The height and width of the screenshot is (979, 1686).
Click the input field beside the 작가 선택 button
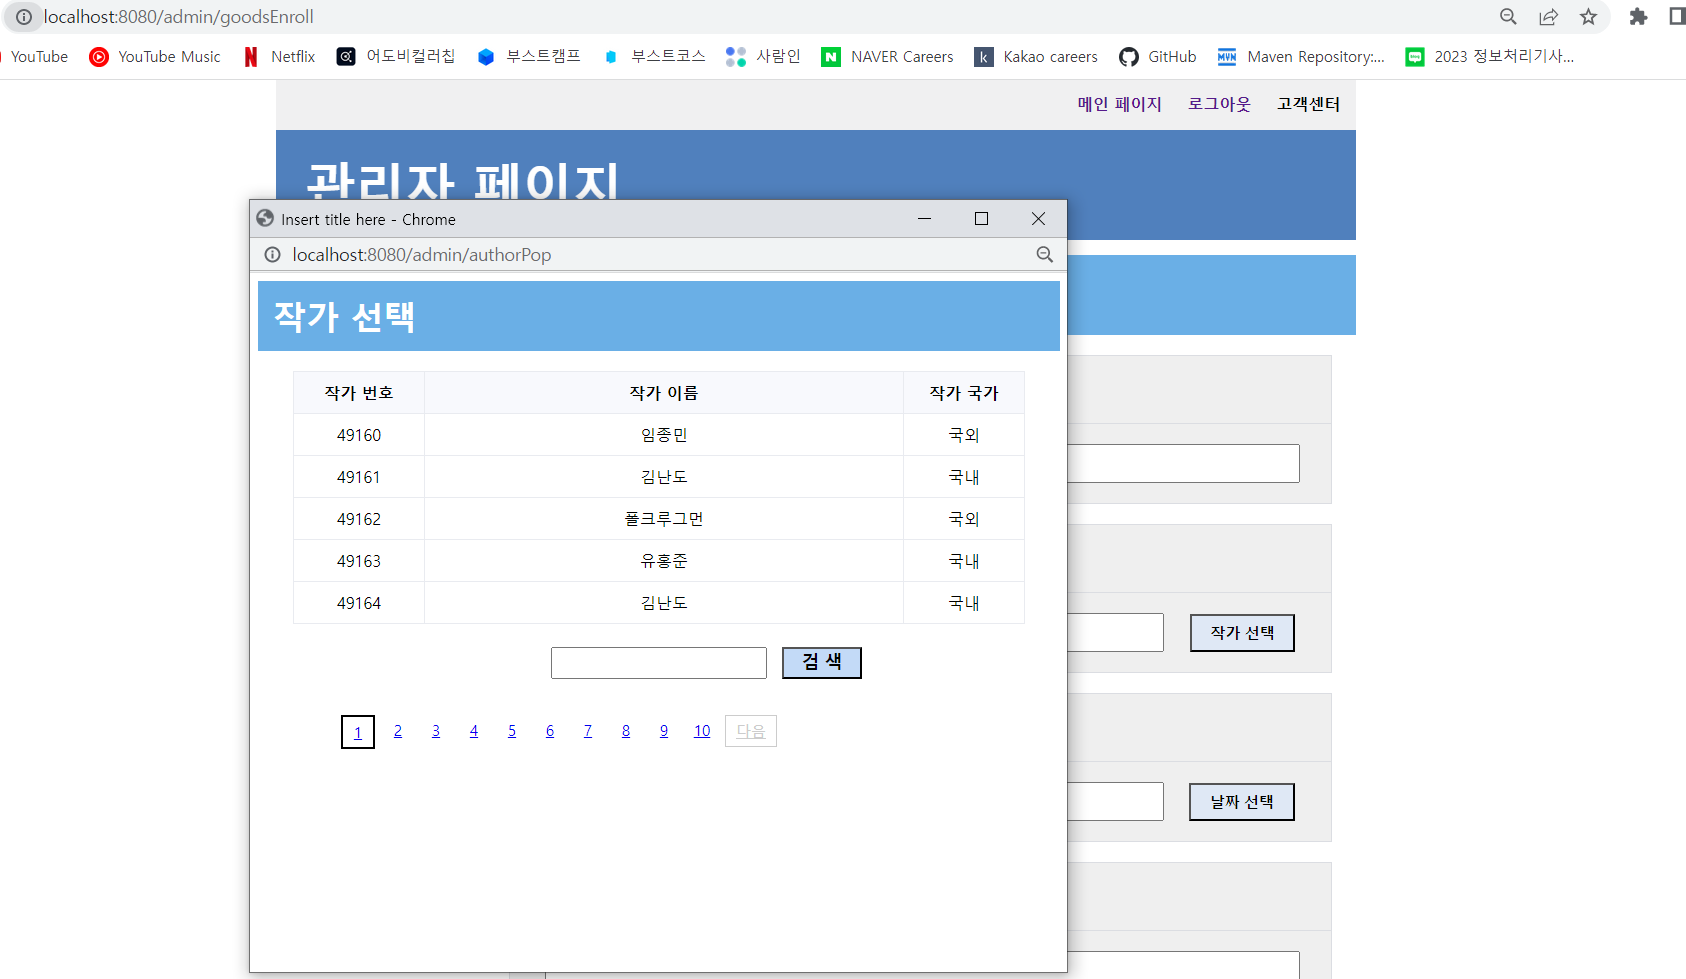(x=1115, y=633)
